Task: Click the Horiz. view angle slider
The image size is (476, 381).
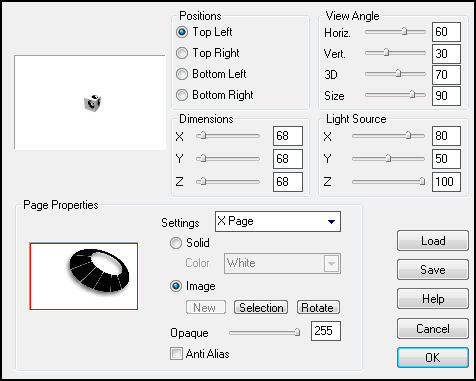Action: pyautogui.click(x=395, y=32)
